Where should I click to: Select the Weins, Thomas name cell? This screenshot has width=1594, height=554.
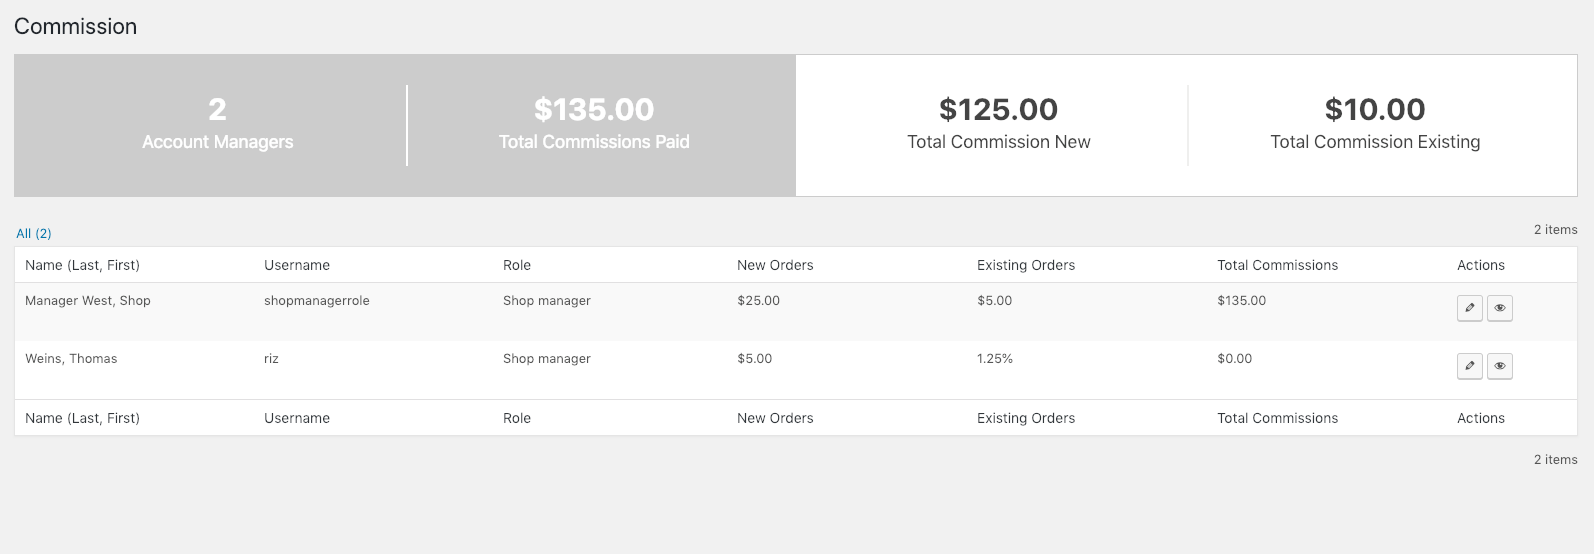pyautogui.click(x=71, y=358)
